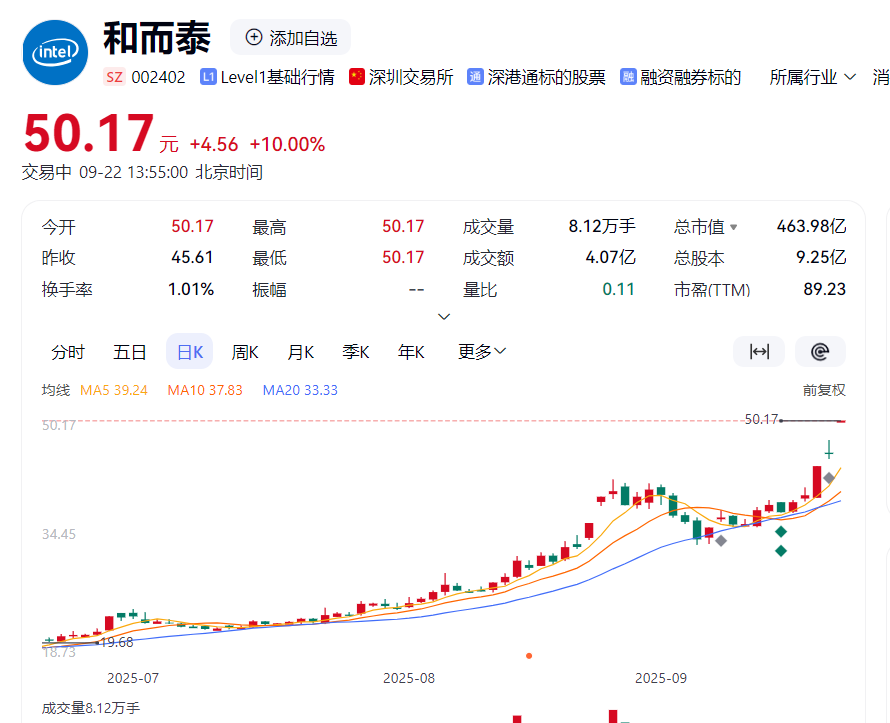Click the chart range-width icon button

(x=759, y=352)
